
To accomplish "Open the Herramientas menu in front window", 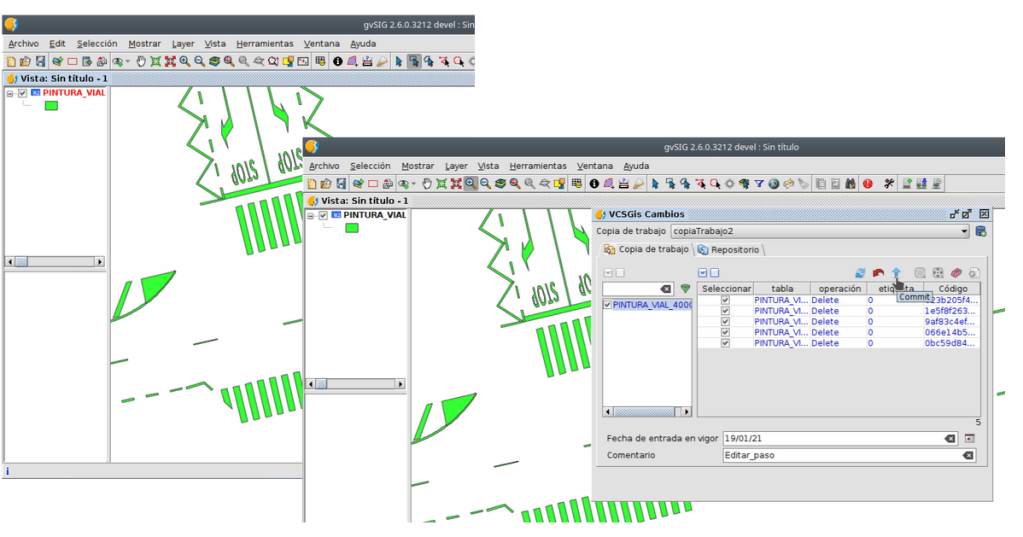I will pos(537,166).
